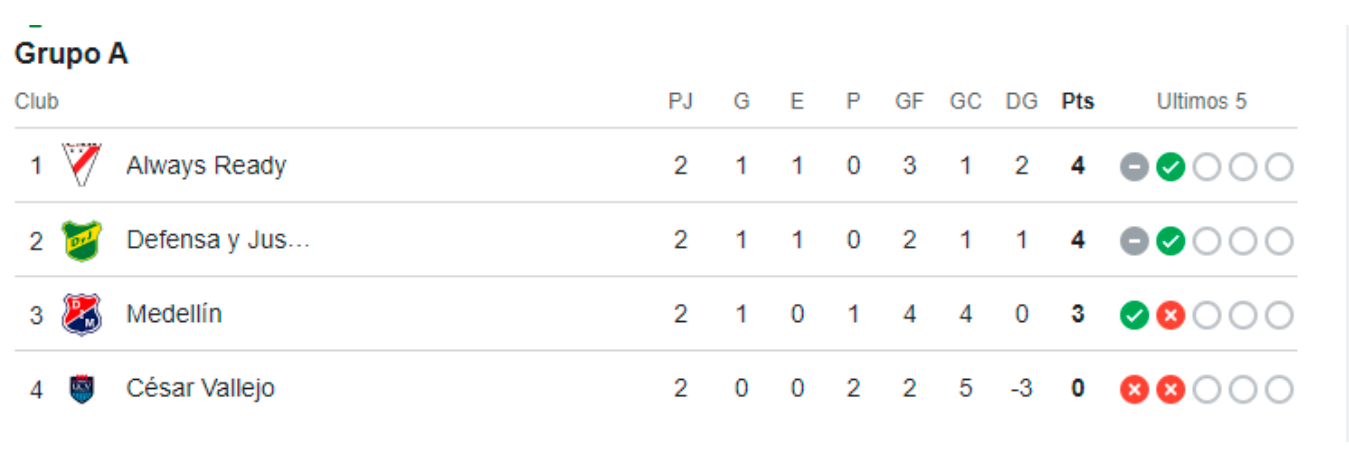Click the Always Ready club crest
This screenshot has width=1349, height=450.
[81, 165]
